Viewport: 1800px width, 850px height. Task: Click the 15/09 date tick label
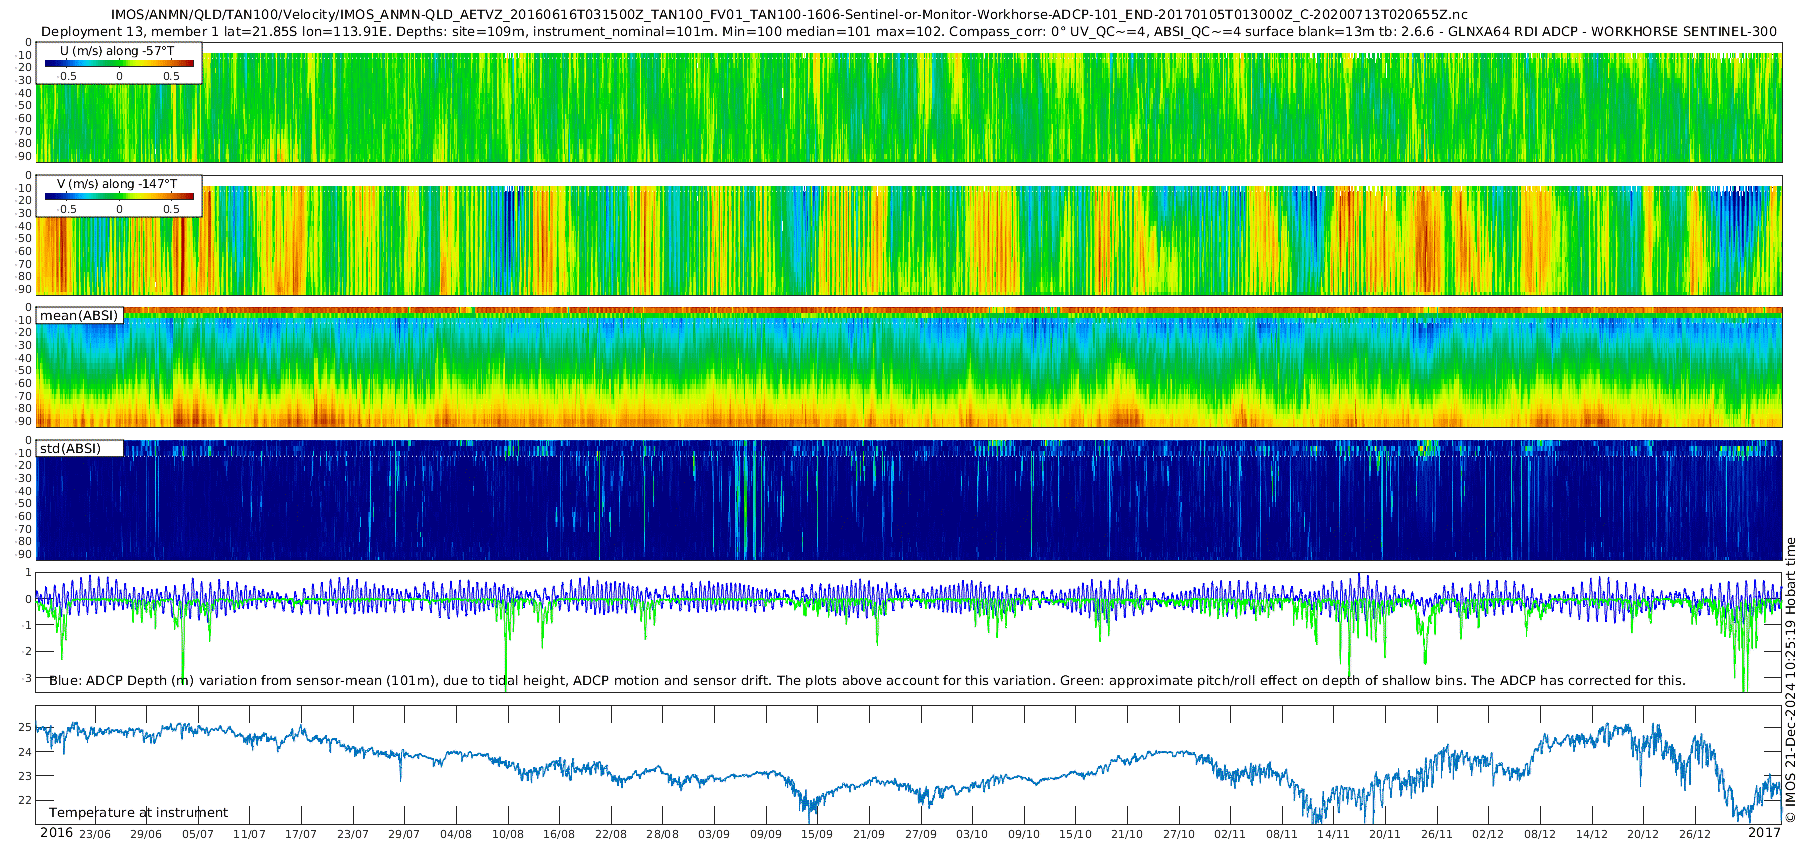coord(817,834)
